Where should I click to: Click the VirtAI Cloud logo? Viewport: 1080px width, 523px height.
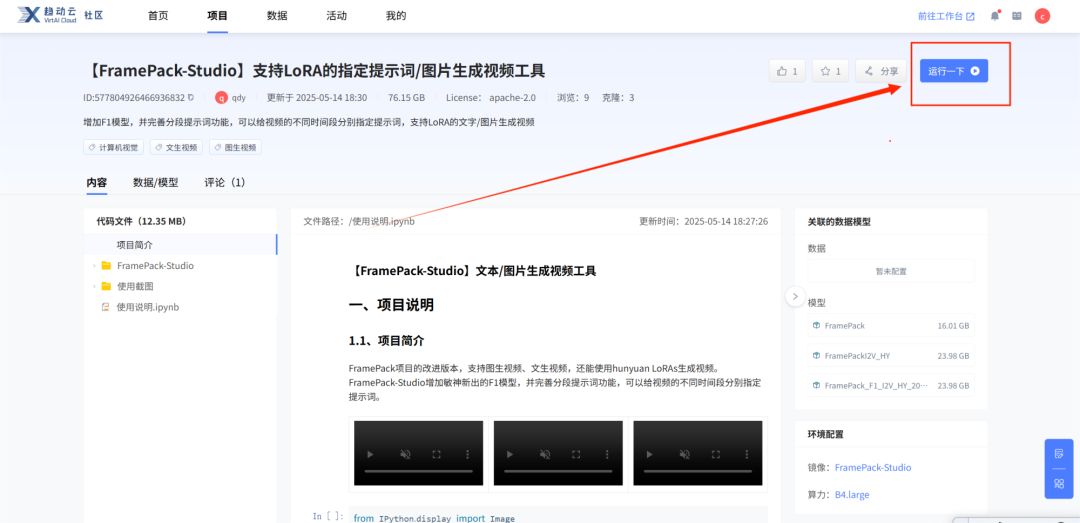coord(46,15)
